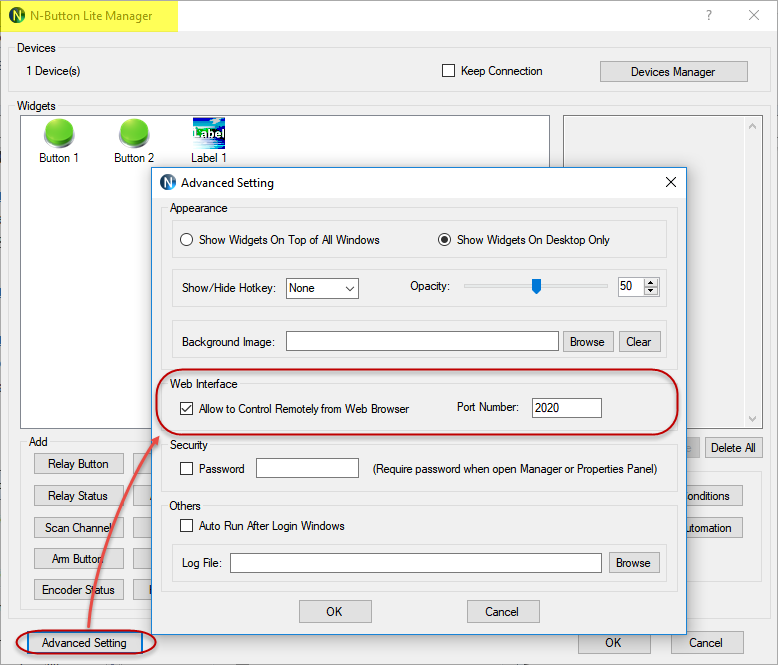Click scroll up arrow in right panel
This screenshot has width=778, height=665.
click(x=752, y=126)
